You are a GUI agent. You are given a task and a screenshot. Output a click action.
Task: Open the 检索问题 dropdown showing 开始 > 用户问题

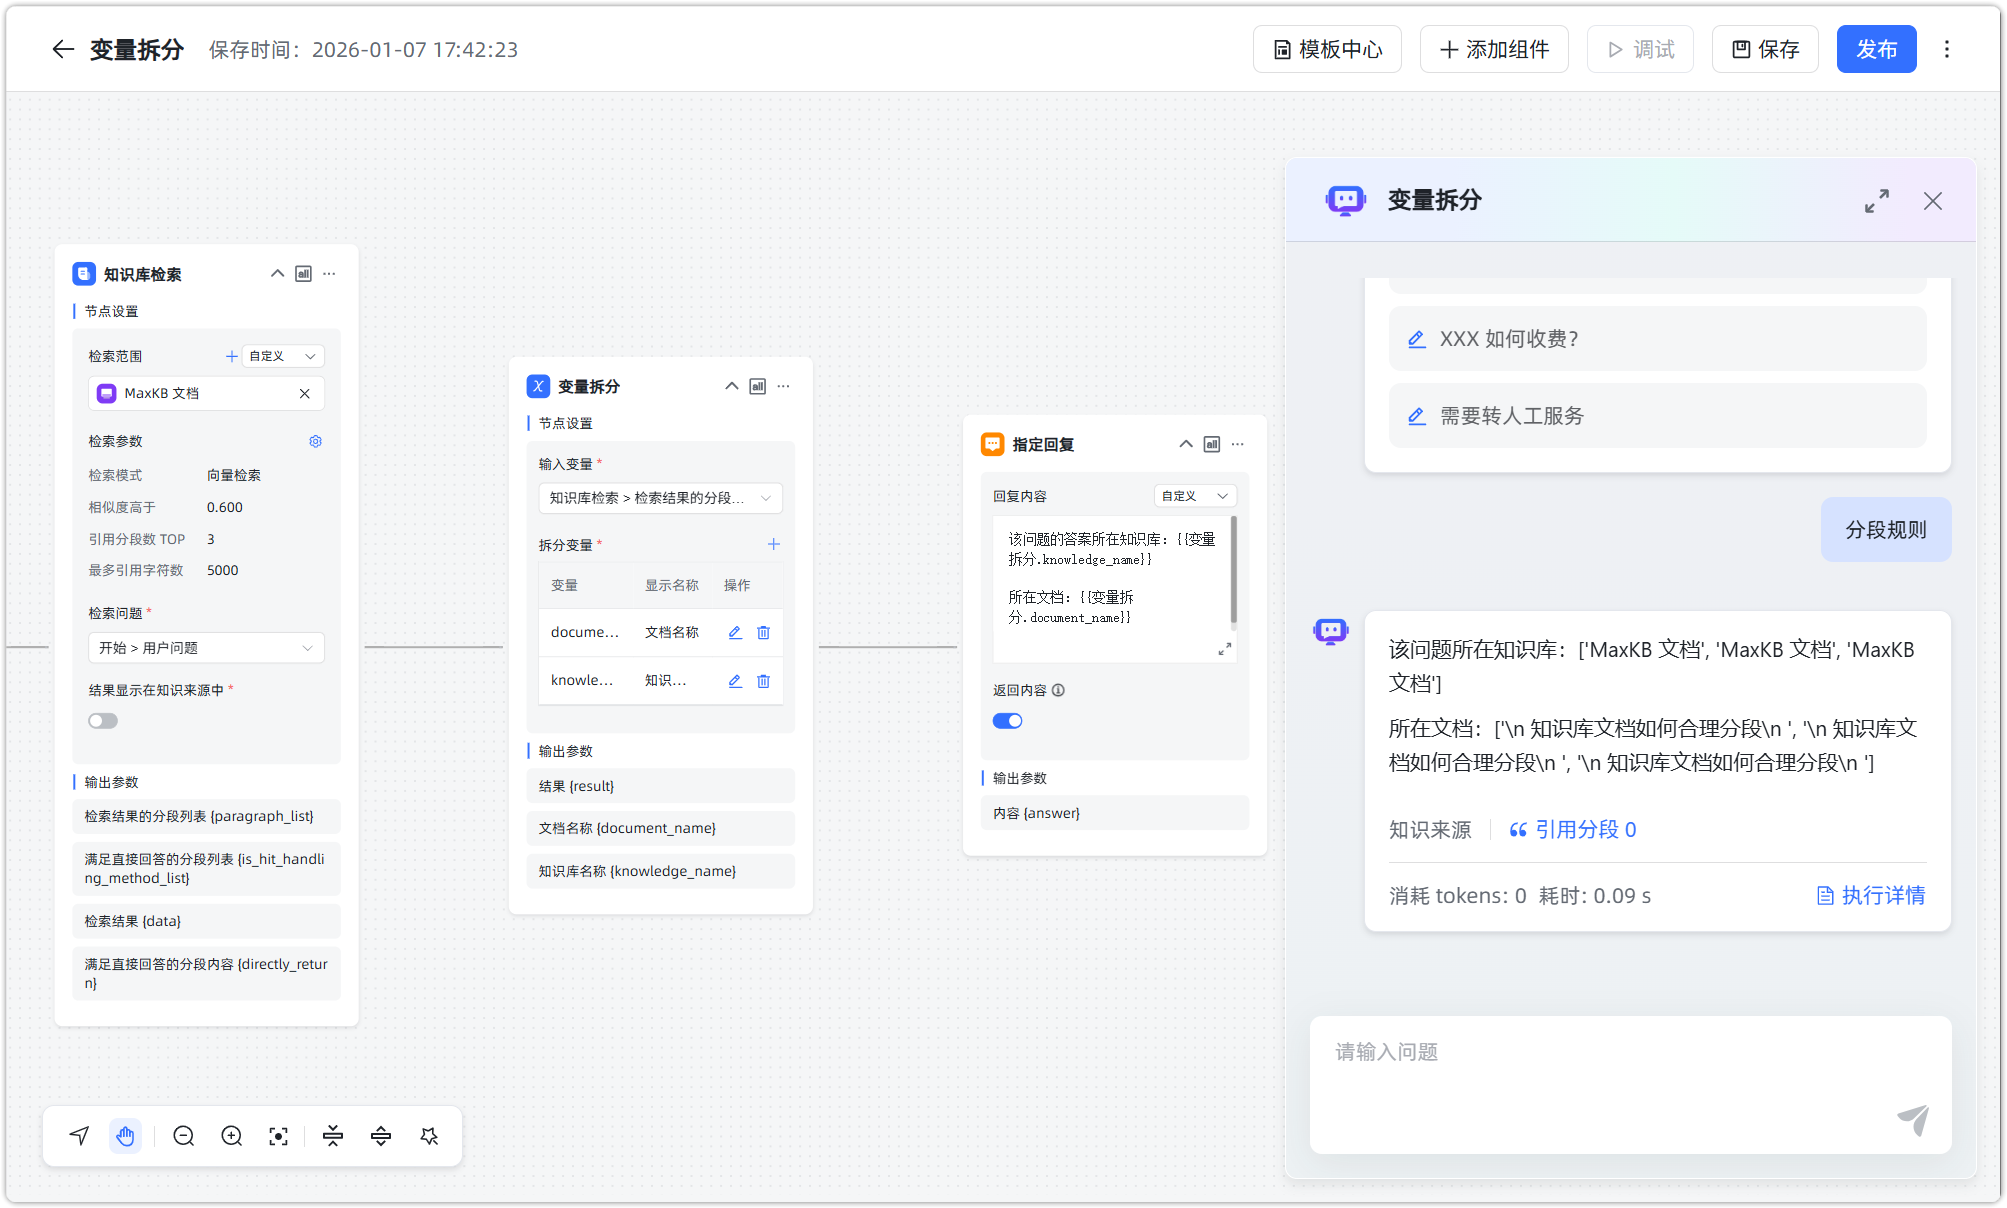pos(205,647)
